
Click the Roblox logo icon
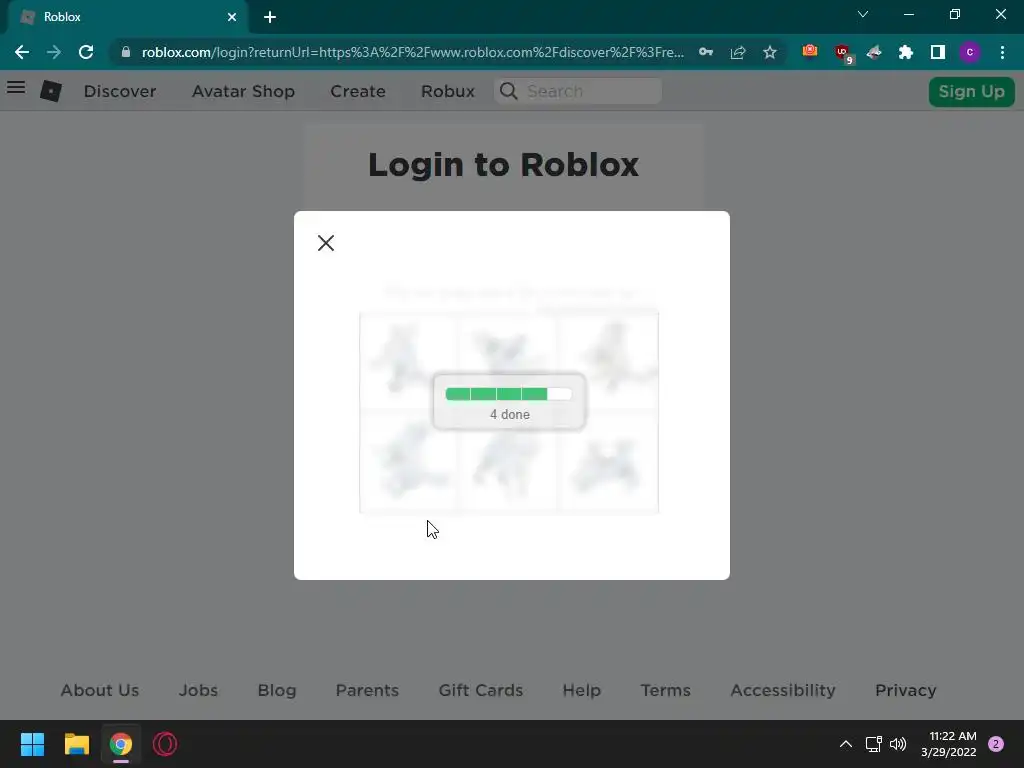(51, 91)
